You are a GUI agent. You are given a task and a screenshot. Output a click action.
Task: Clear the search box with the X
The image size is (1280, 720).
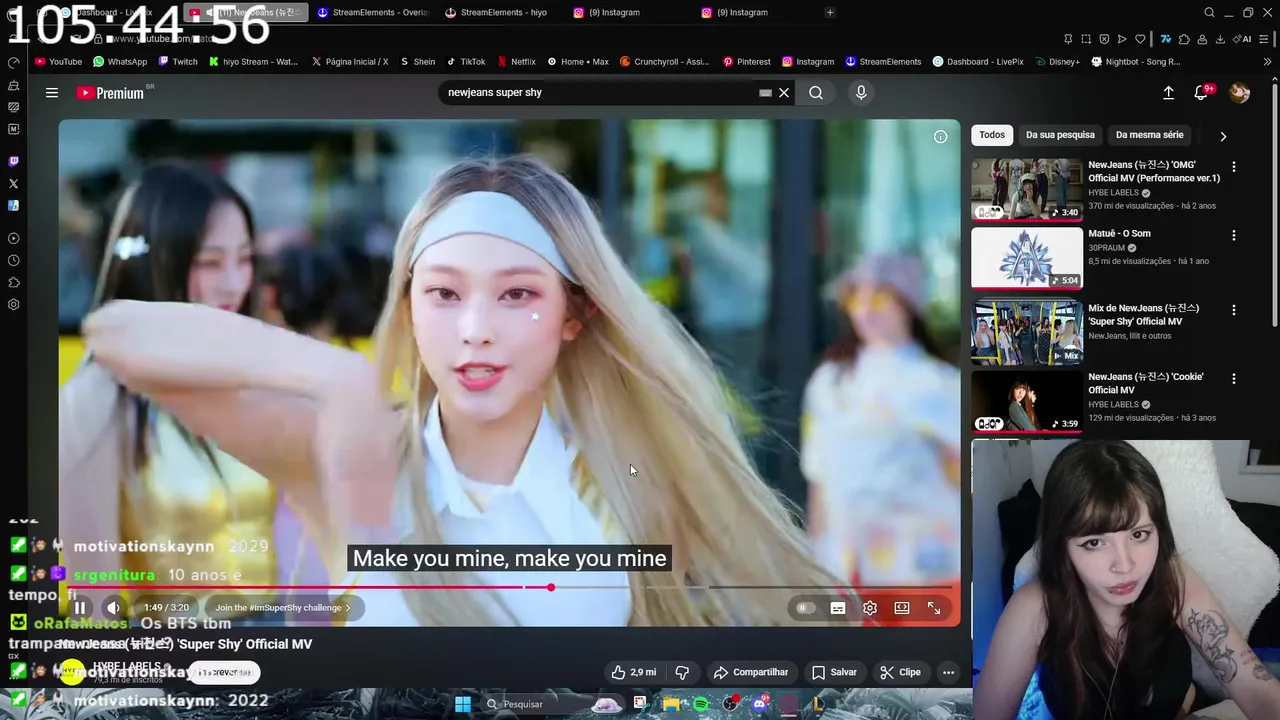click(784, 93)
